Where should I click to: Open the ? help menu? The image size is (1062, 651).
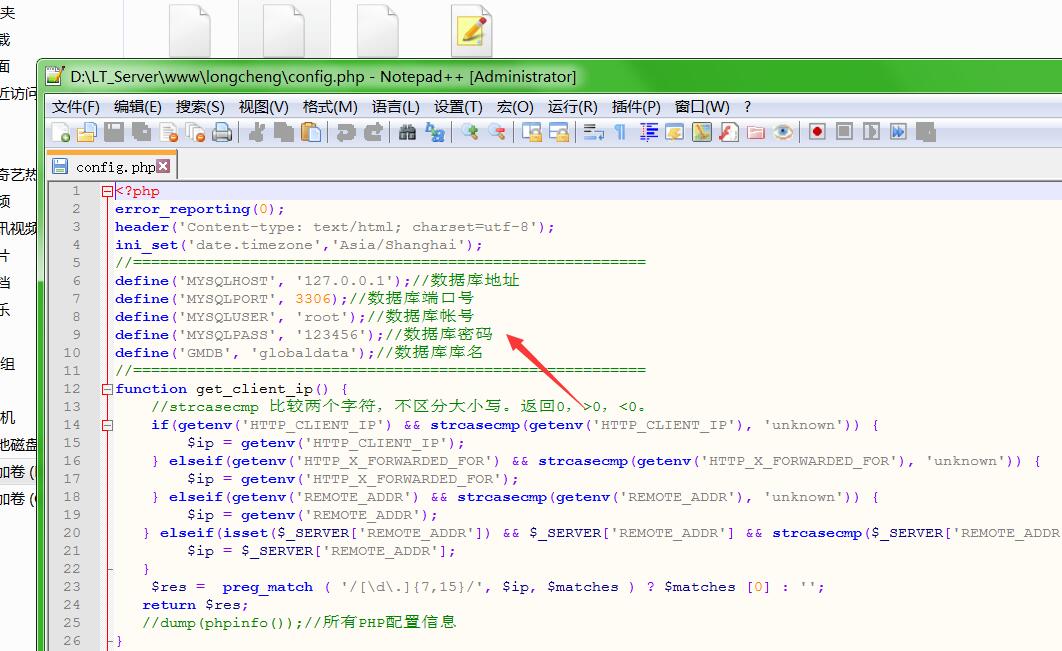click(x=747, y=106)
